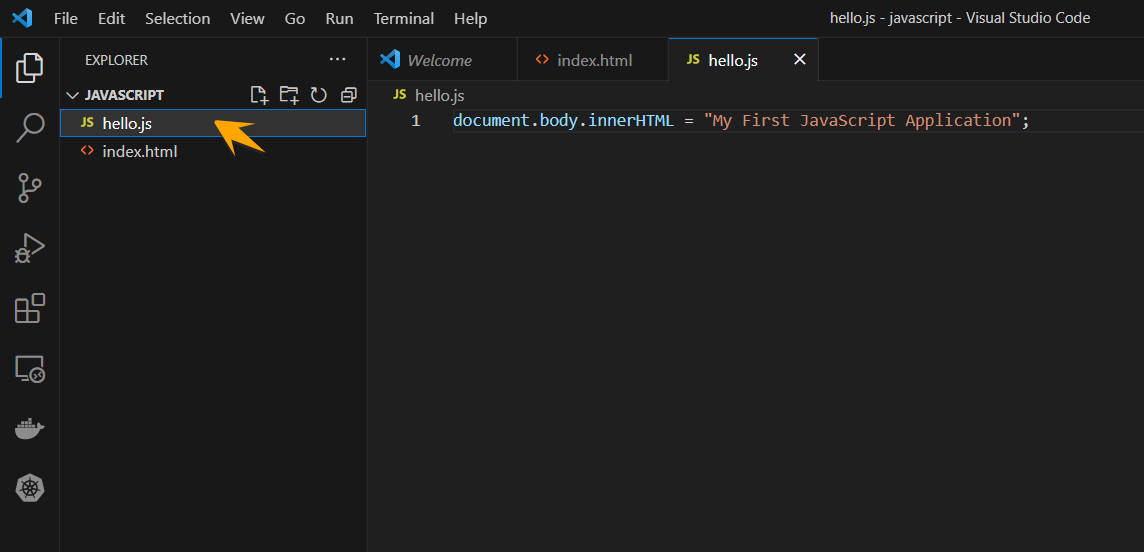The image size is (1144, 552).
Task: Switch to the Welcome tab
Action: tap(442, 60)
